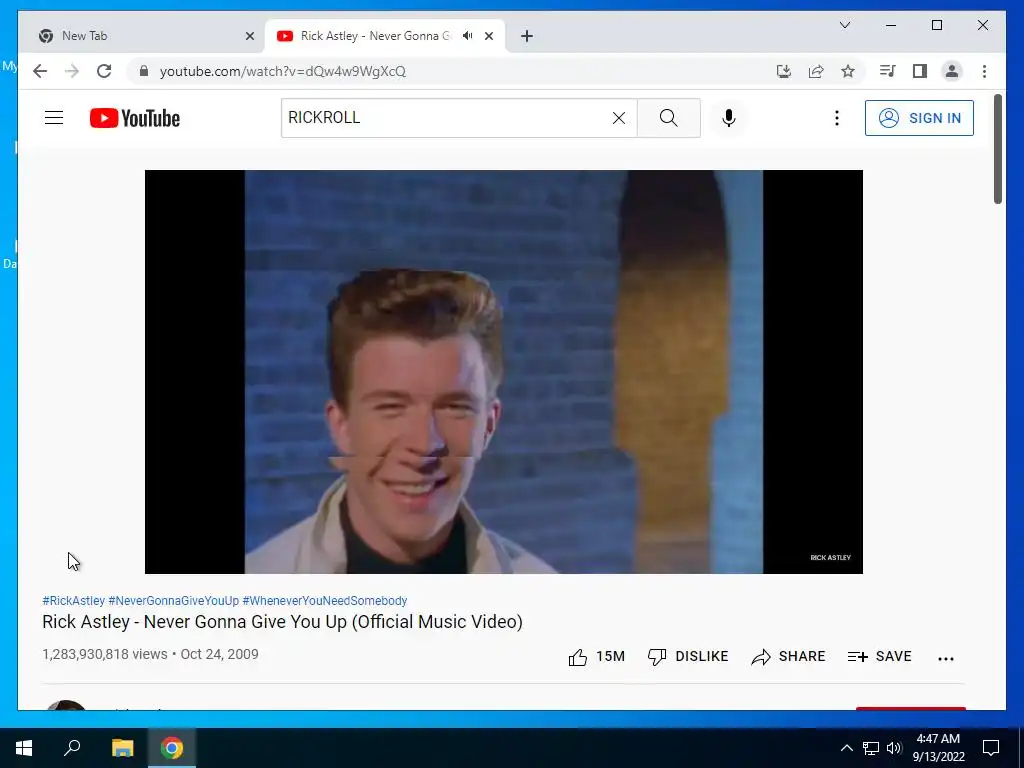Open File Explorer from the taskbar
The height and width of the screenshot is (768, 1024).
pyautogui.click(x=122, y=748)
